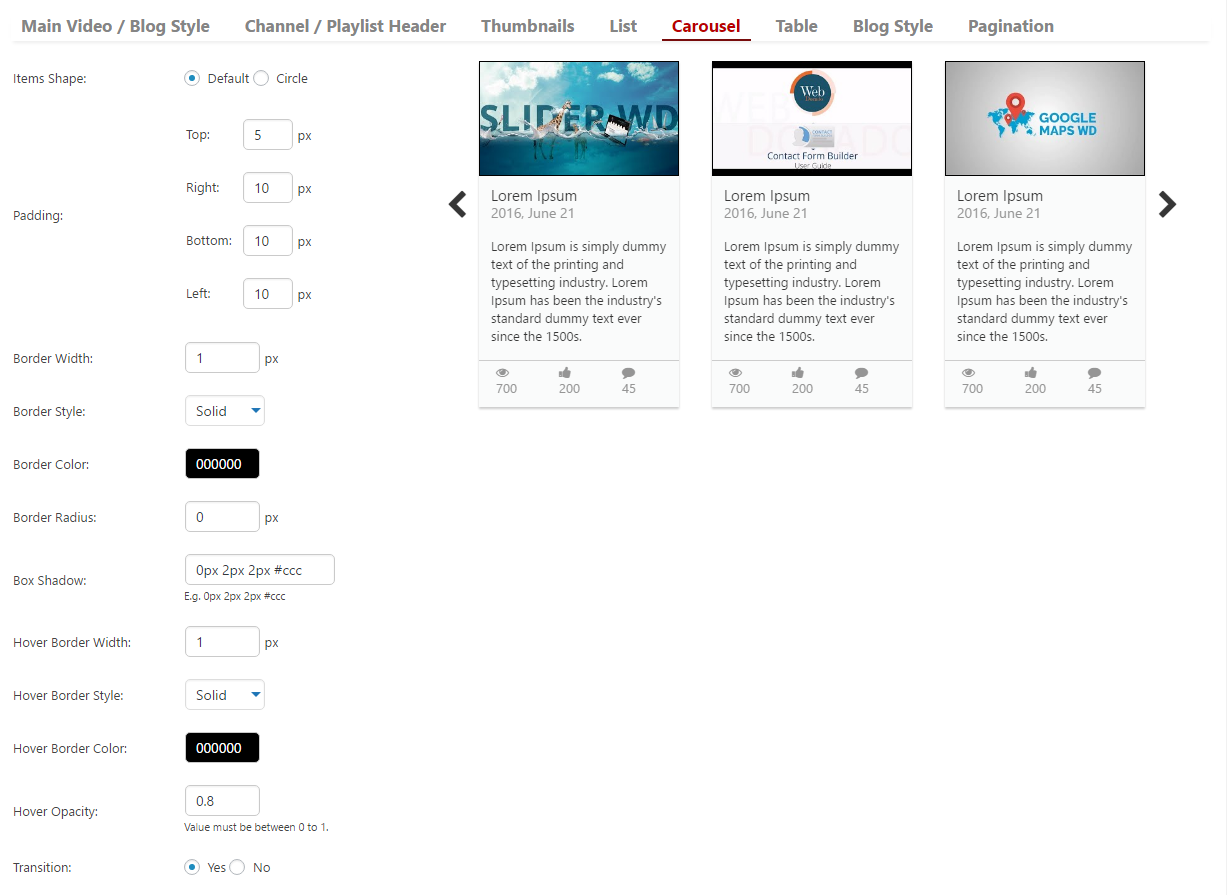Select Default items shape option
Screen dimensions: 1227x895
click(x=192, y=78)
